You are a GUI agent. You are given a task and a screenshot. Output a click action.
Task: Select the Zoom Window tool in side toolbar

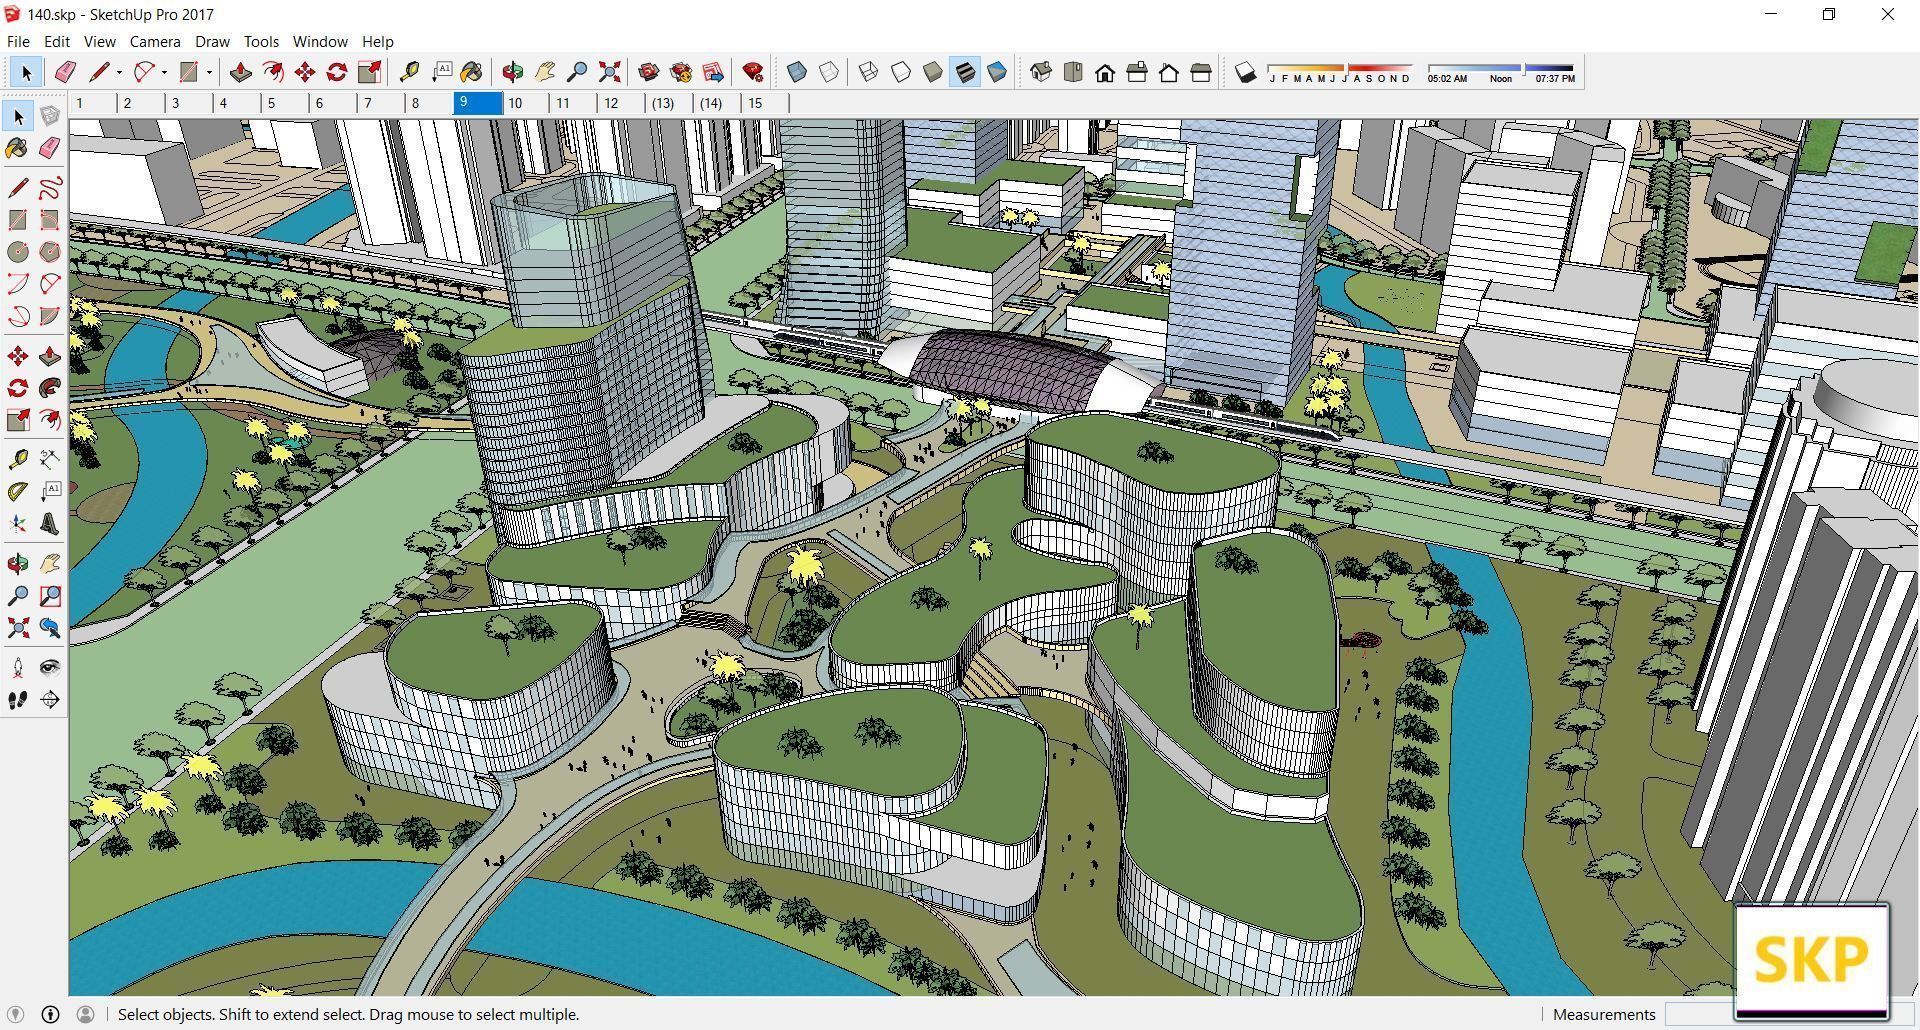[x=50, y=596]
